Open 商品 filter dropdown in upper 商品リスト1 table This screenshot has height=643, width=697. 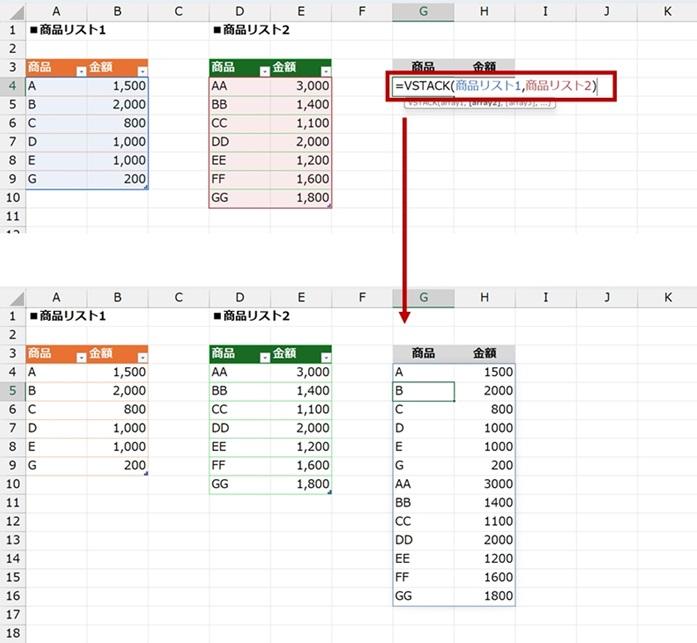[x=80, y=71]
